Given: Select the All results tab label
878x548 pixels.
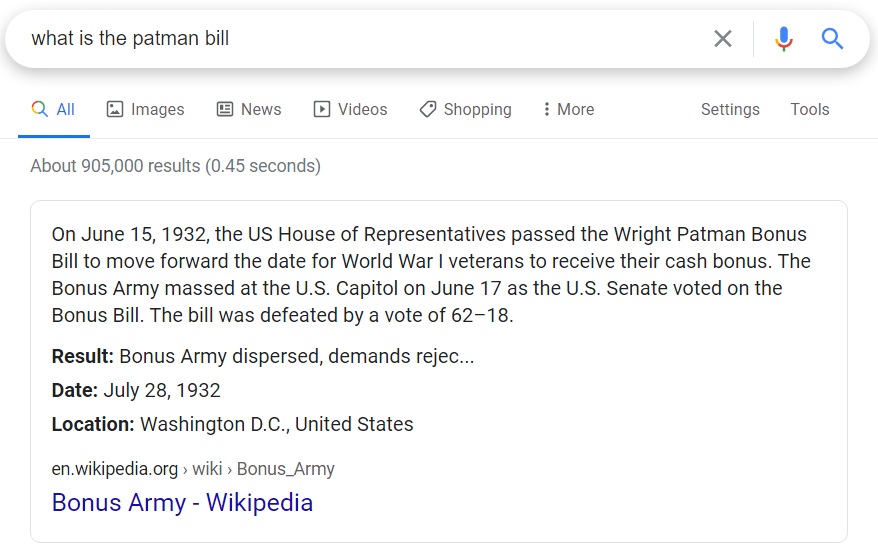Looking at the screenshot, I should (66, 109).
